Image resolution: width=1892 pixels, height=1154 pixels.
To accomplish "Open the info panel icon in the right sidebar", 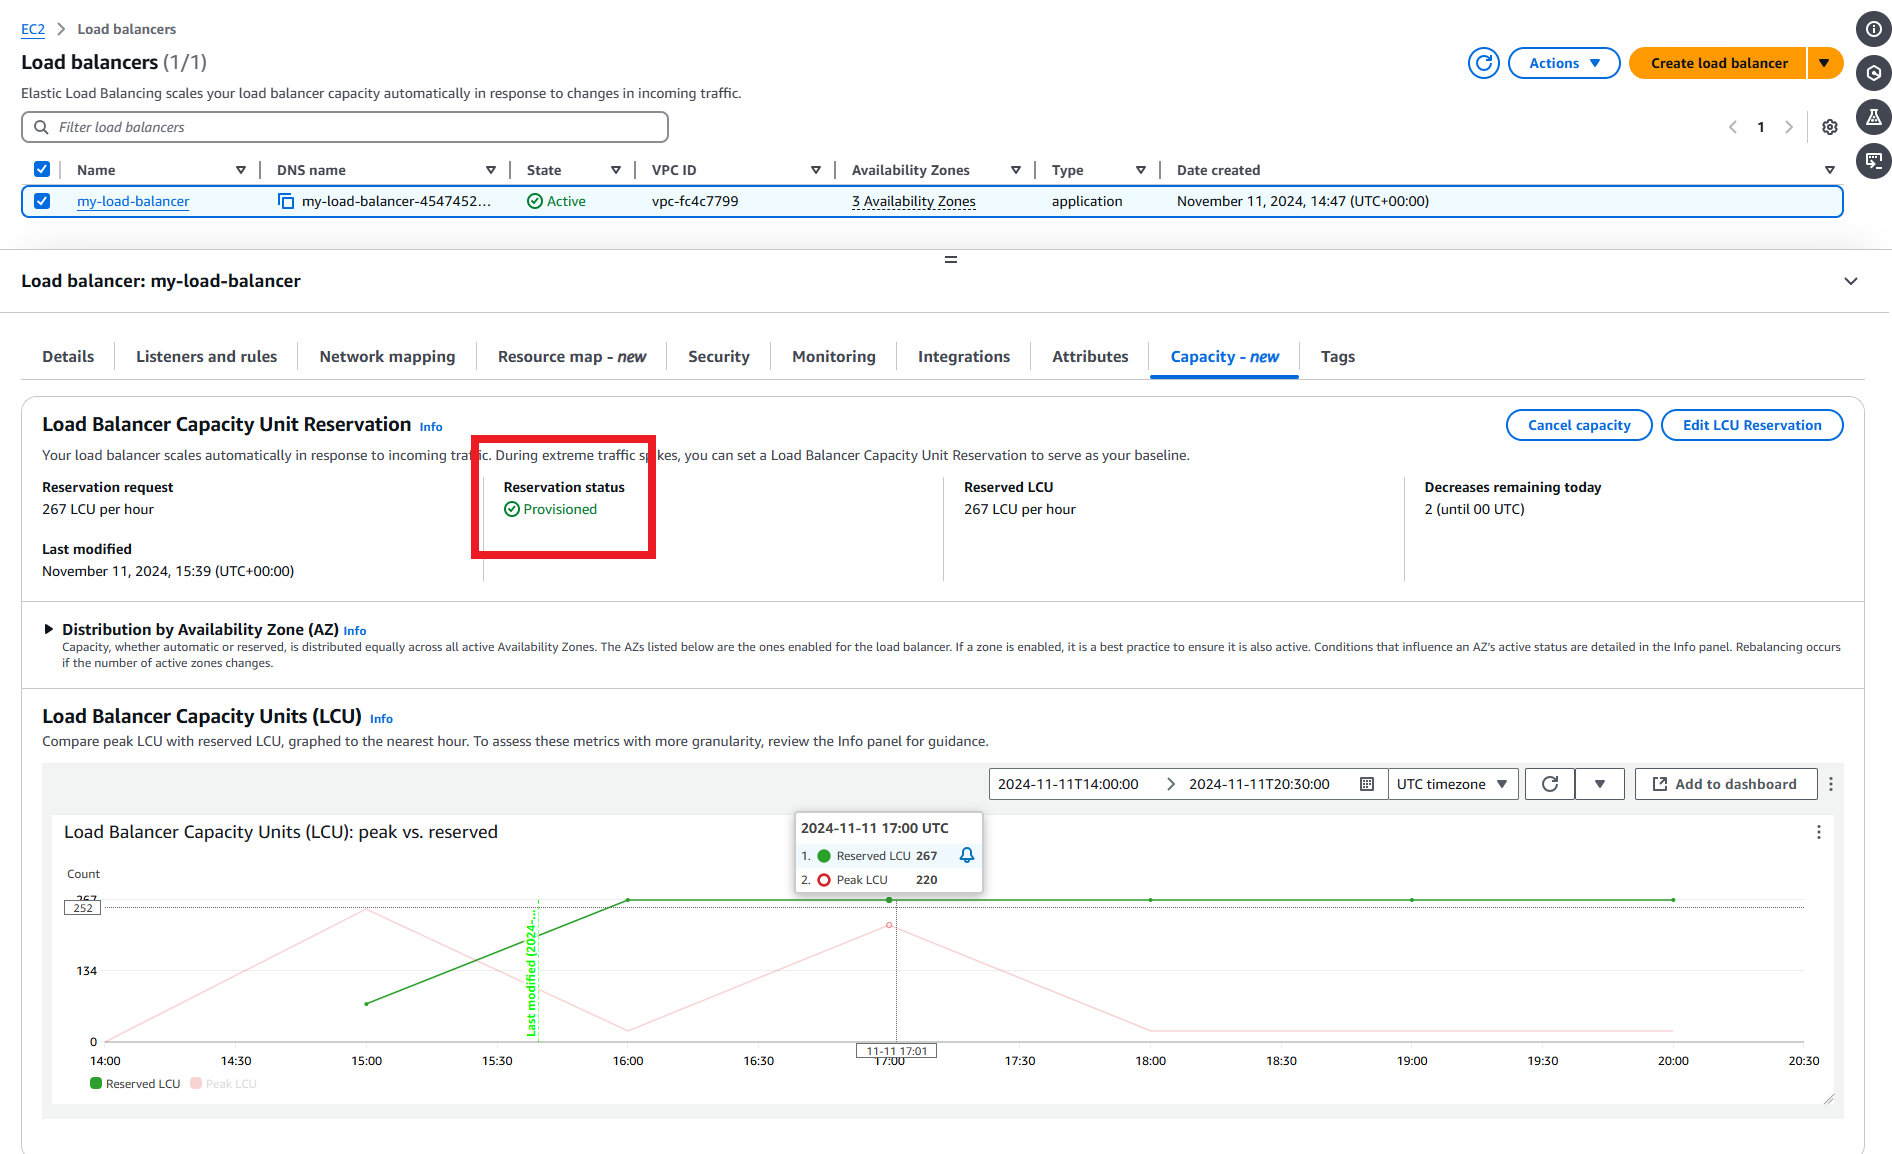I will click(x=1874, y=29).
